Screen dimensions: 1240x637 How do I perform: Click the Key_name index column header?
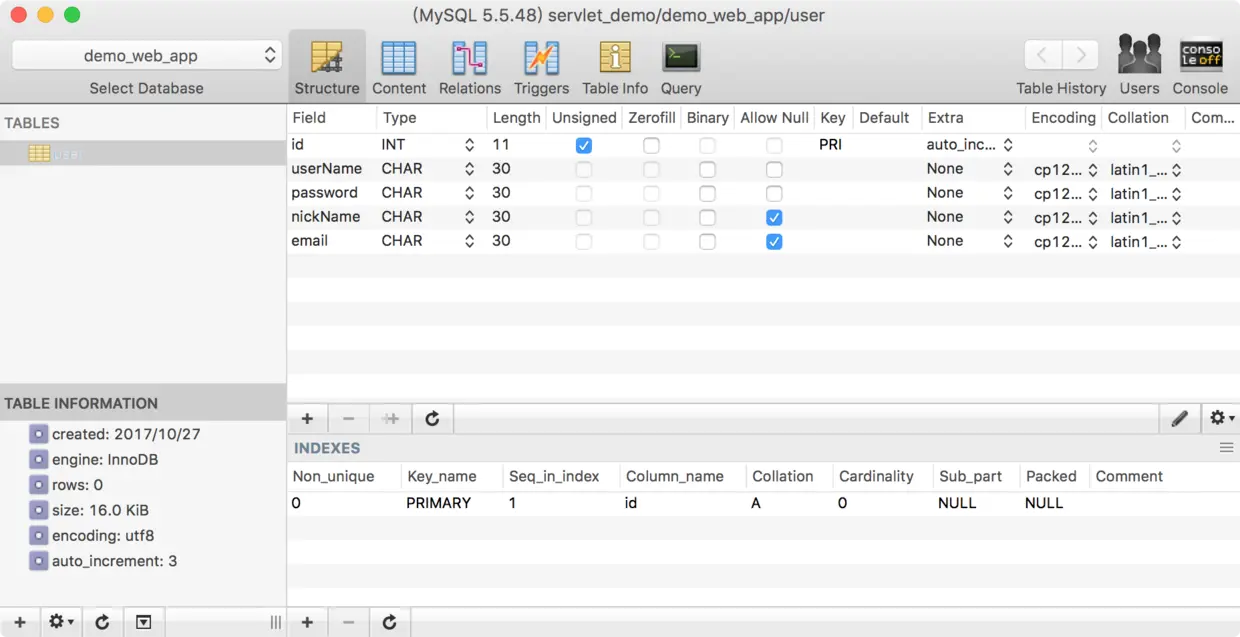[x=450, y=477]
